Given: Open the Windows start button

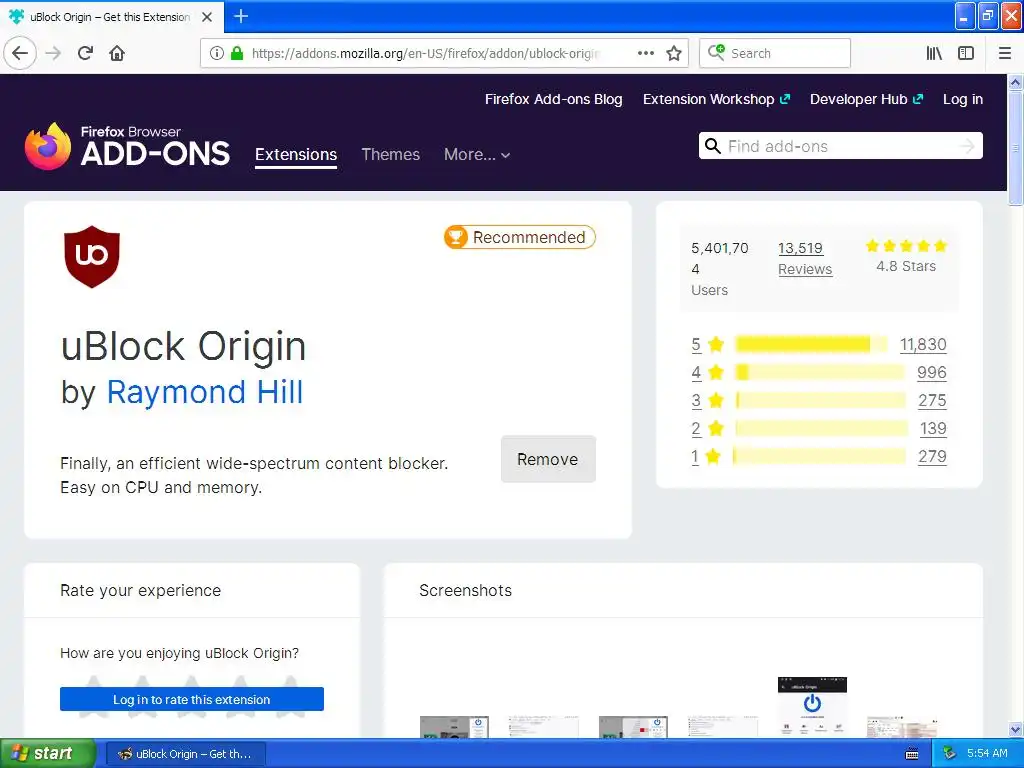Looking at the screenshot, I should click(x=48, y=754).
